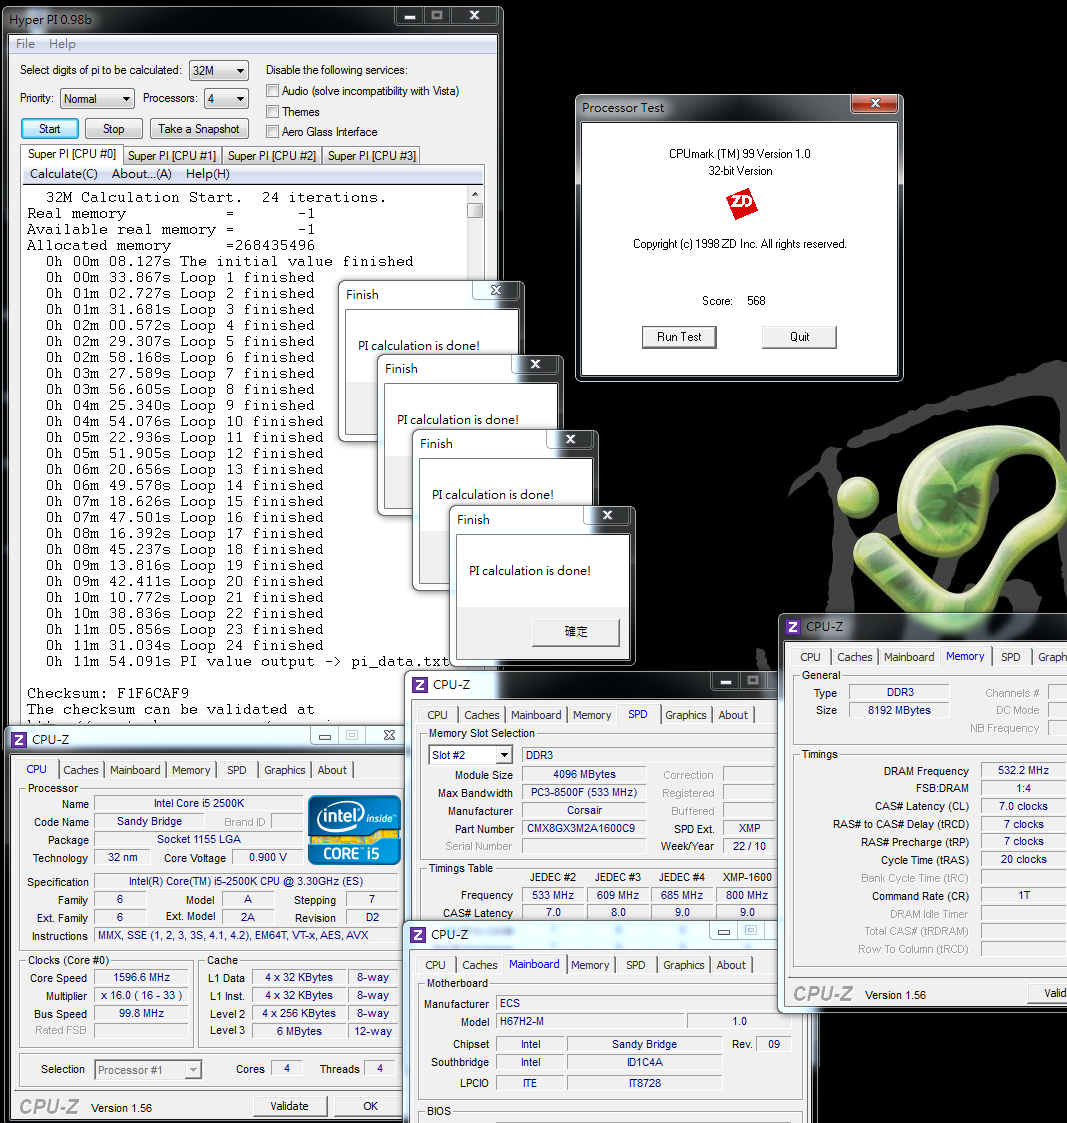1067x1123 pixels.
Task: Open the Help(H) menu in Super PI
Action: (x=208, y=174)
